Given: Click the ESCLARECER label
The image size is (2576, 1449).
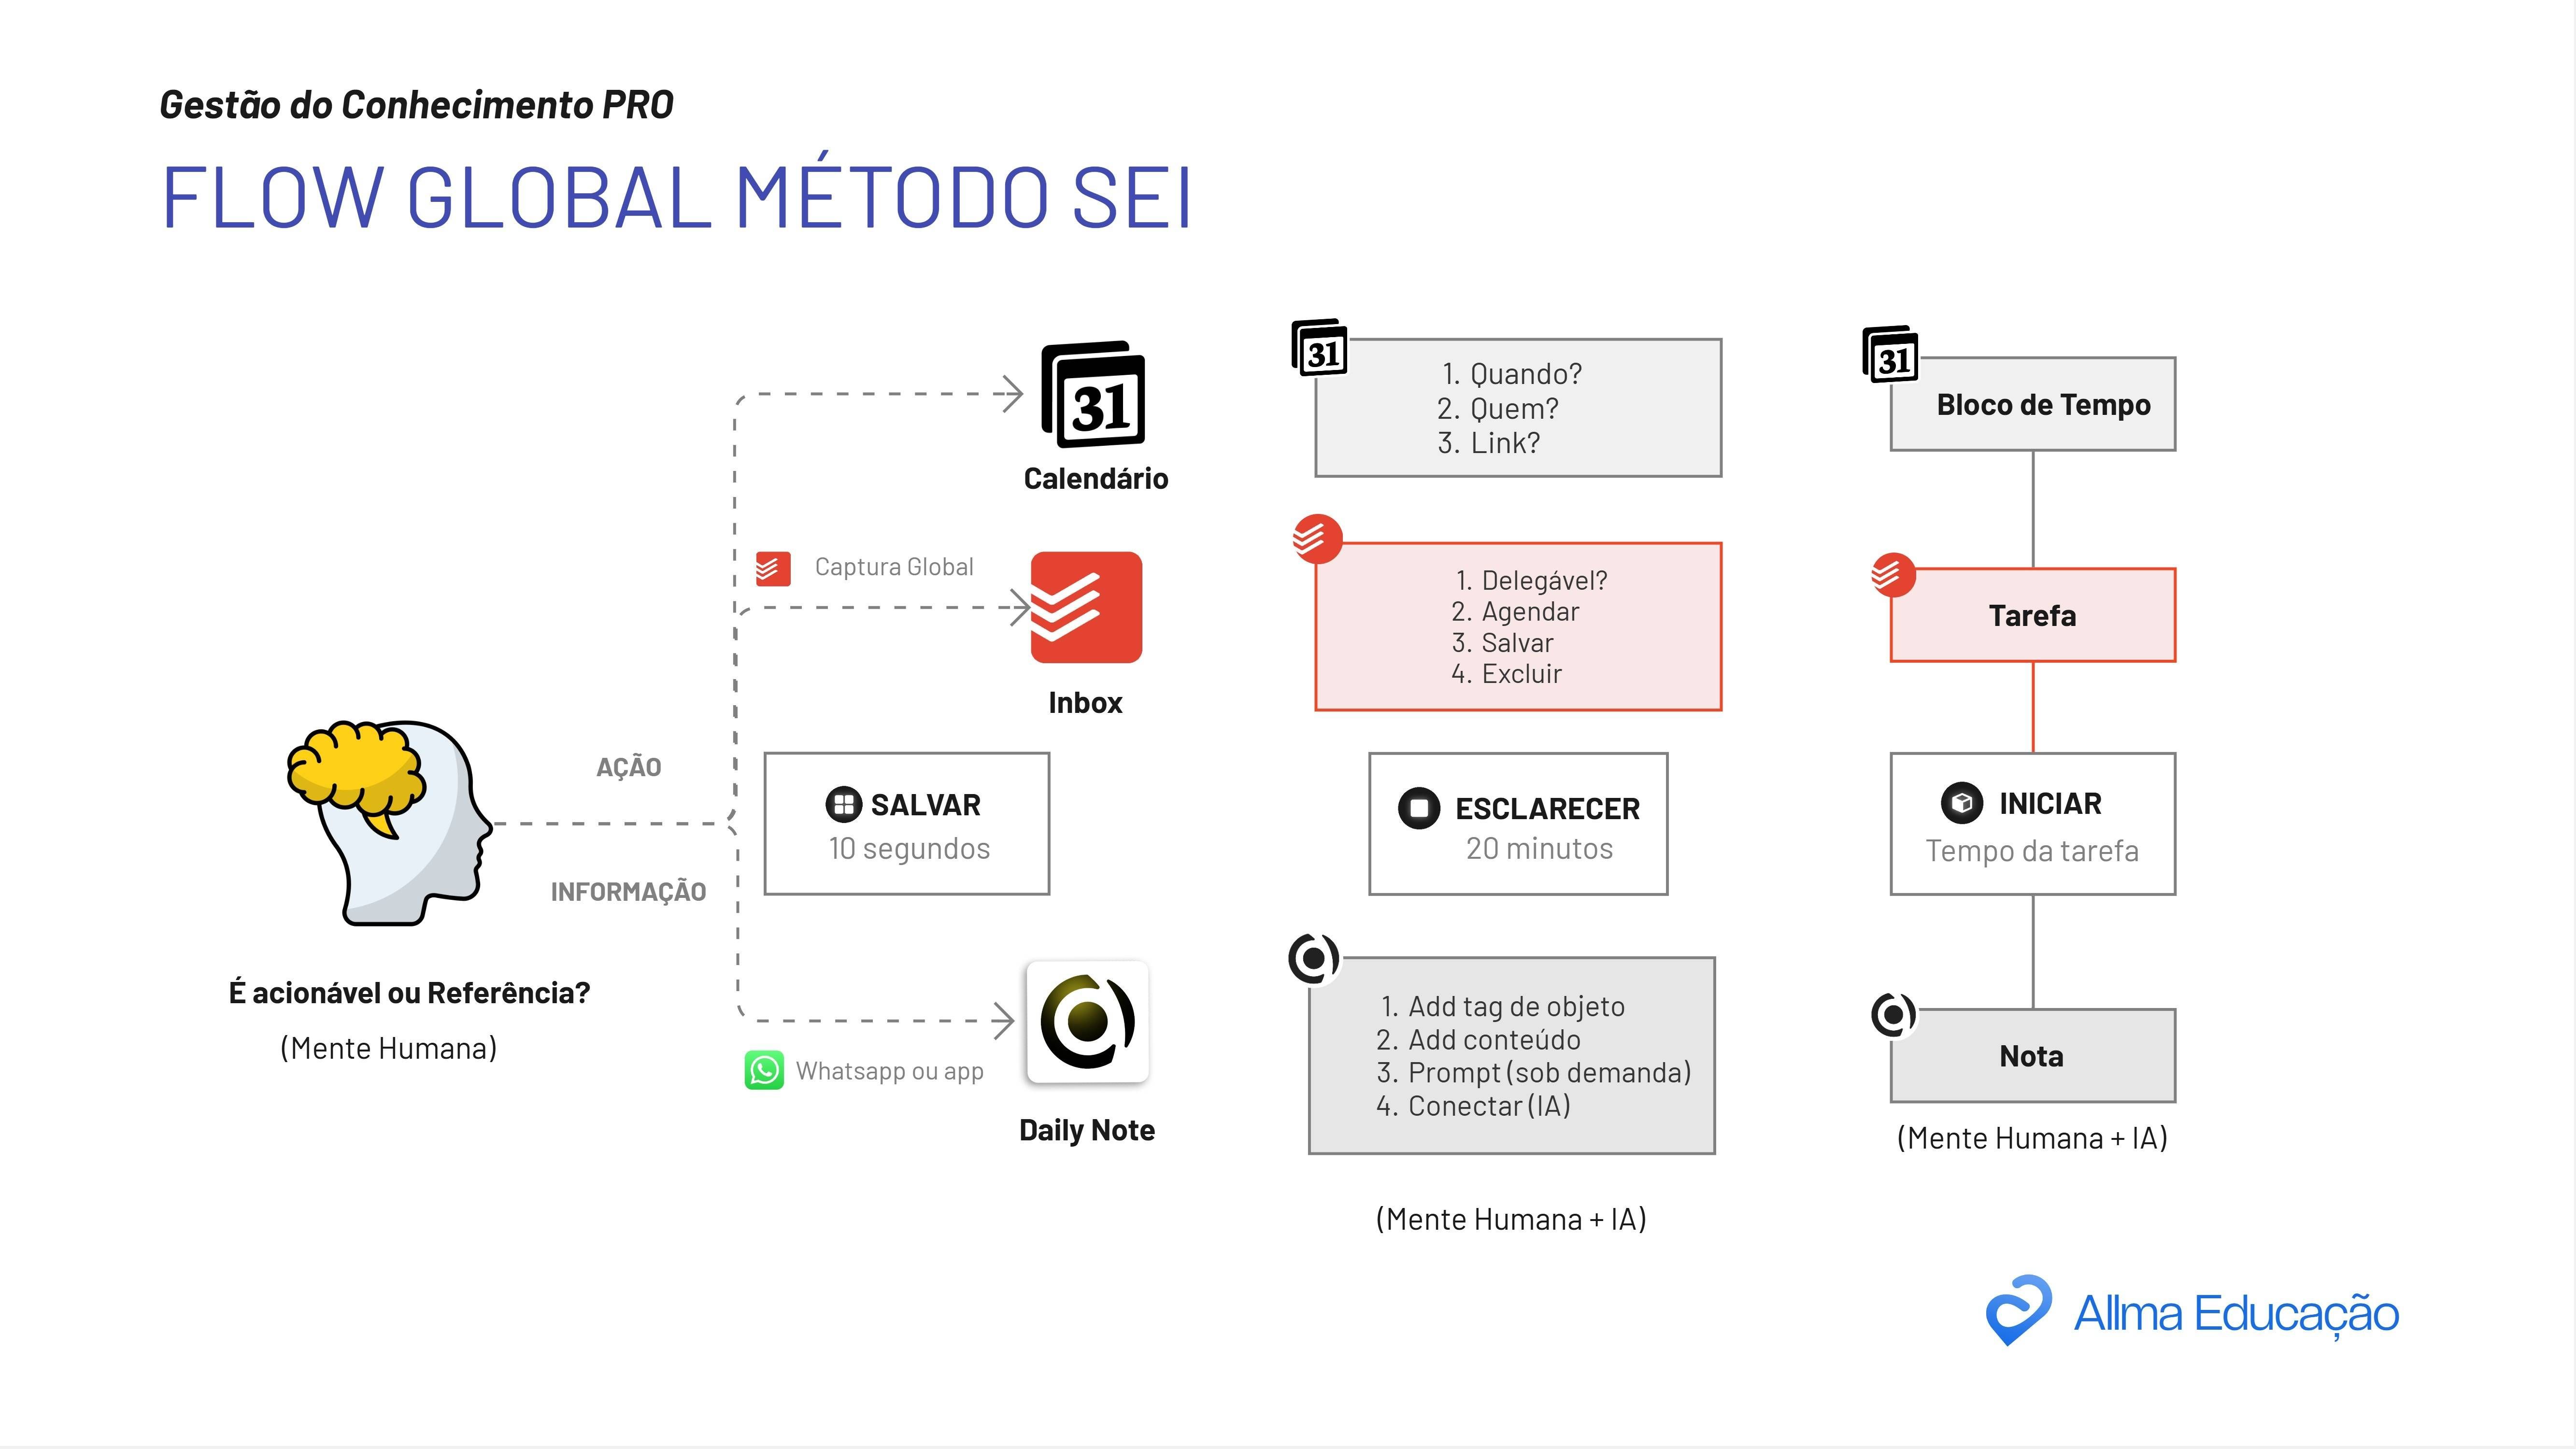Looking at the screenshot, I should (1547, 808).
